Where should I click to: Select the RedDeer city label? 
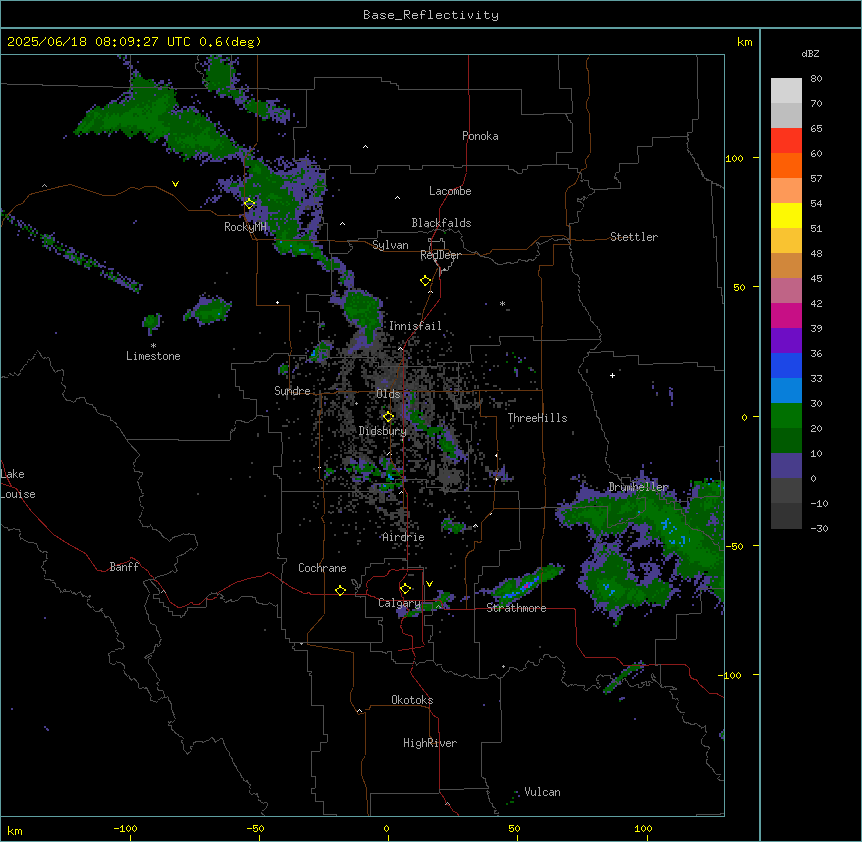tap(440, 255)
